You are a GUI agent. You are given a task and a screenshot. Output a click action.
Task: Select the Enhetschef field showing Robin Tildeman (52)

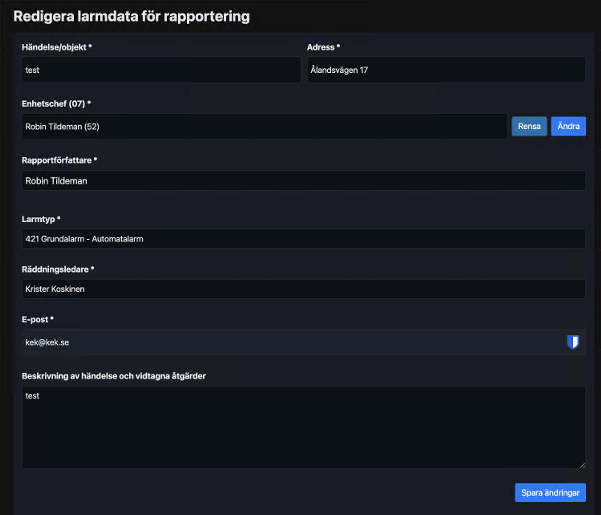tap(263, 126)
